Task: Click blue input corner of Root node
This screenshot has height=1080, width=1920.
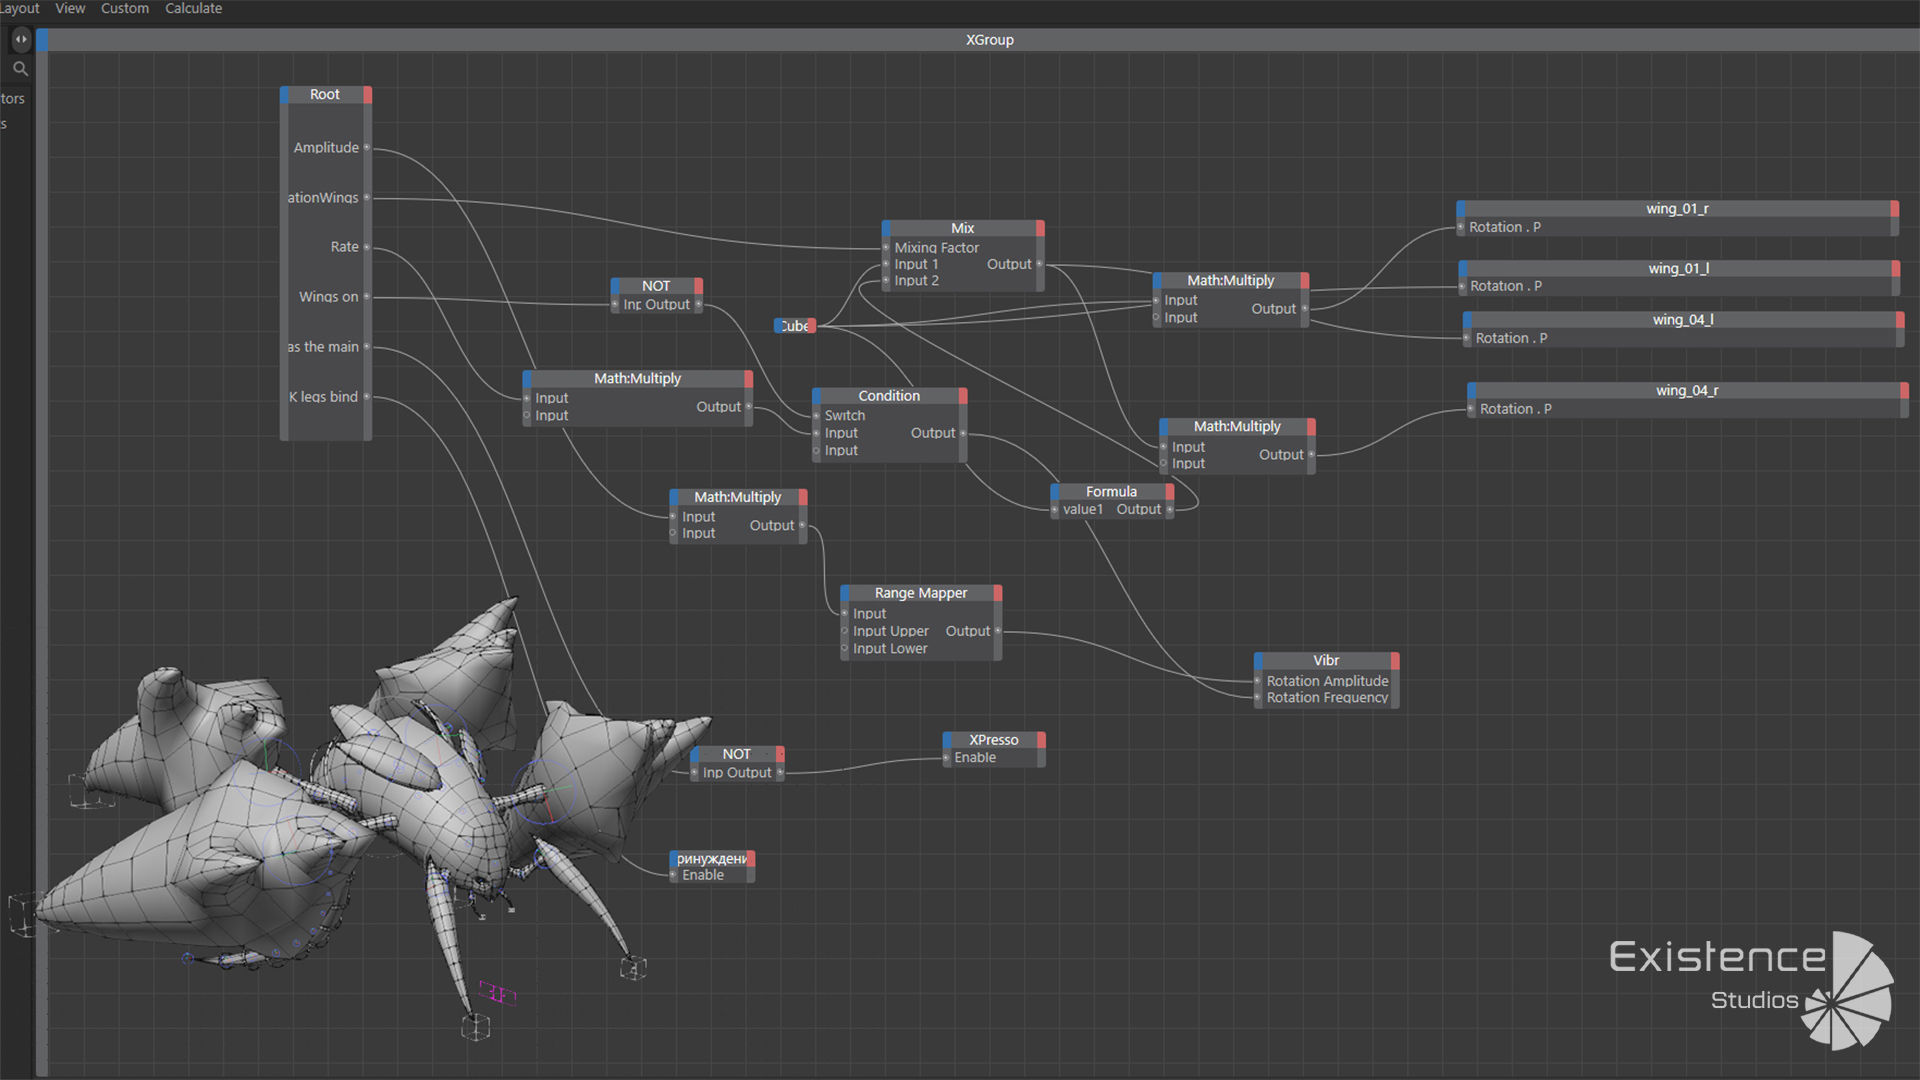Action: click(285, 95)
